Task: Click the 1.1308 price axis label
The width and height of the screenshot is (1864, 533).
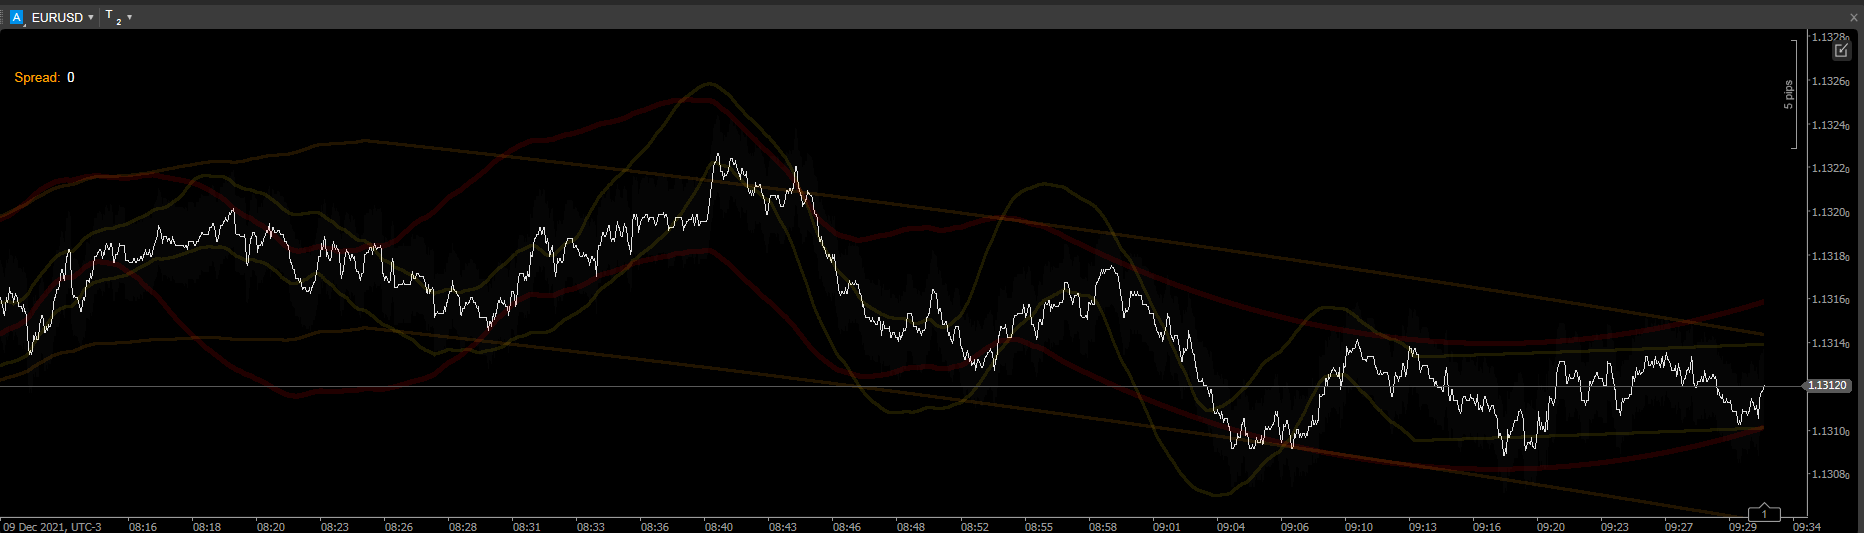Action: pyautogui.click(x=1830, y=474)
